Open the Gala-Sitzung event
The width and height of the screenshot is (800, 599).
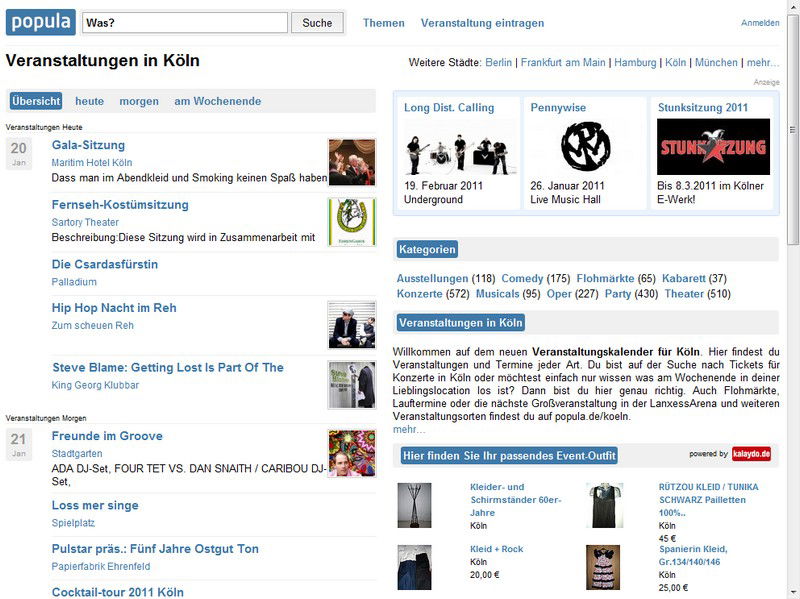88,145
